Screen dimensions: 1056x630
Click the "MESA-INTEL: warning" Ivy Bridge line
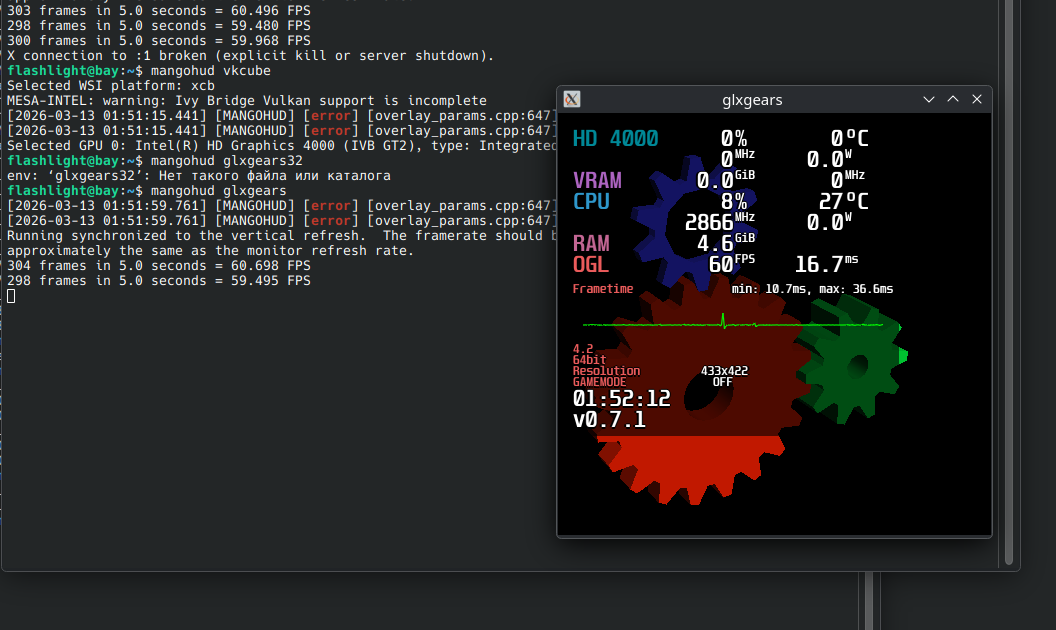click(x=247, y=100)
